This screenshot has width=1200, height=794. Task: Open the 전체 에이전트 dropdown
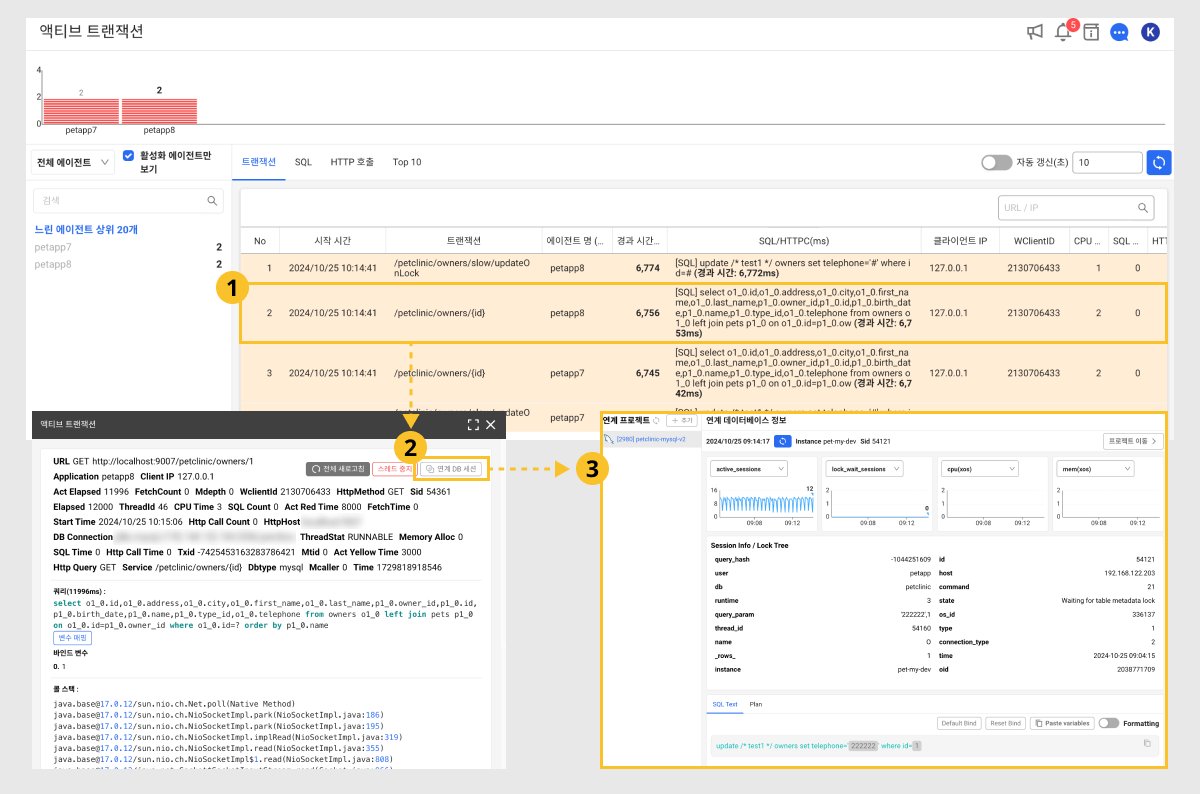[x=74, y=163]
